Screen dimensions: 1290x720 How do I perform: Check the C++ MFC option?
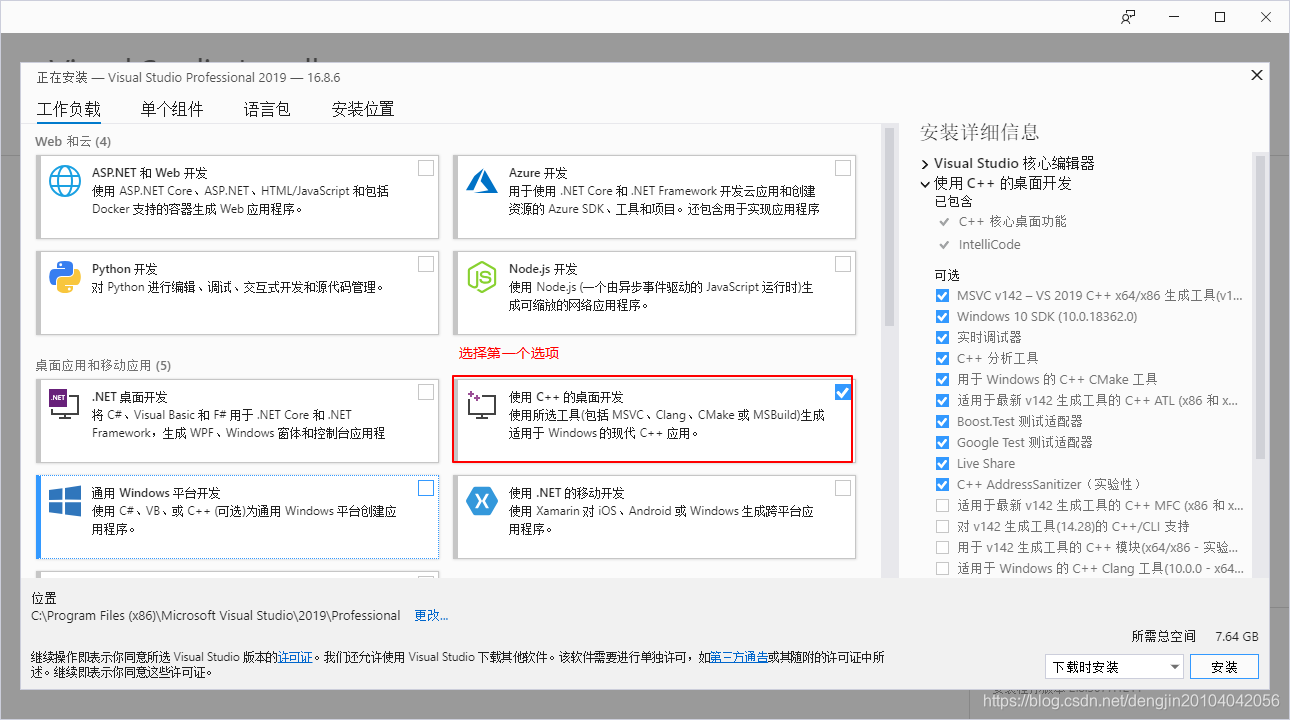click(942, 505)
